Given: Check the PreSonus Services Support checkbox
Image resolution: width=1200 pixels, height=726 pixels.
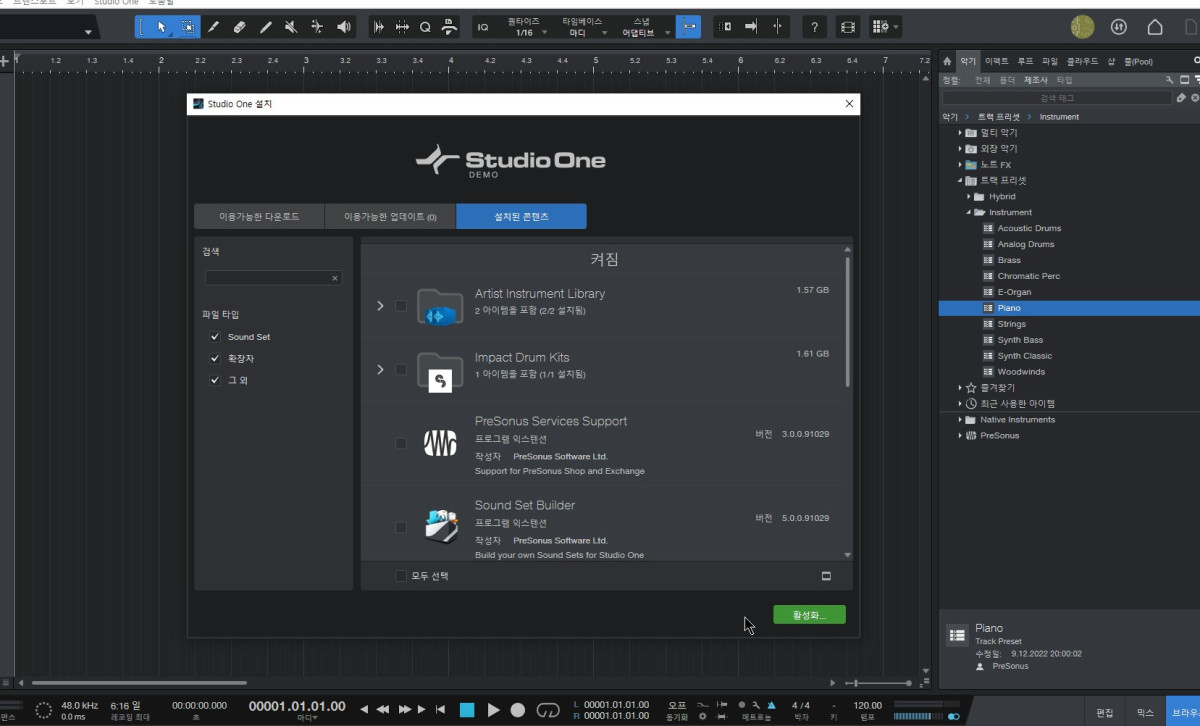Looking at the screenshot, I should [401, 443].
